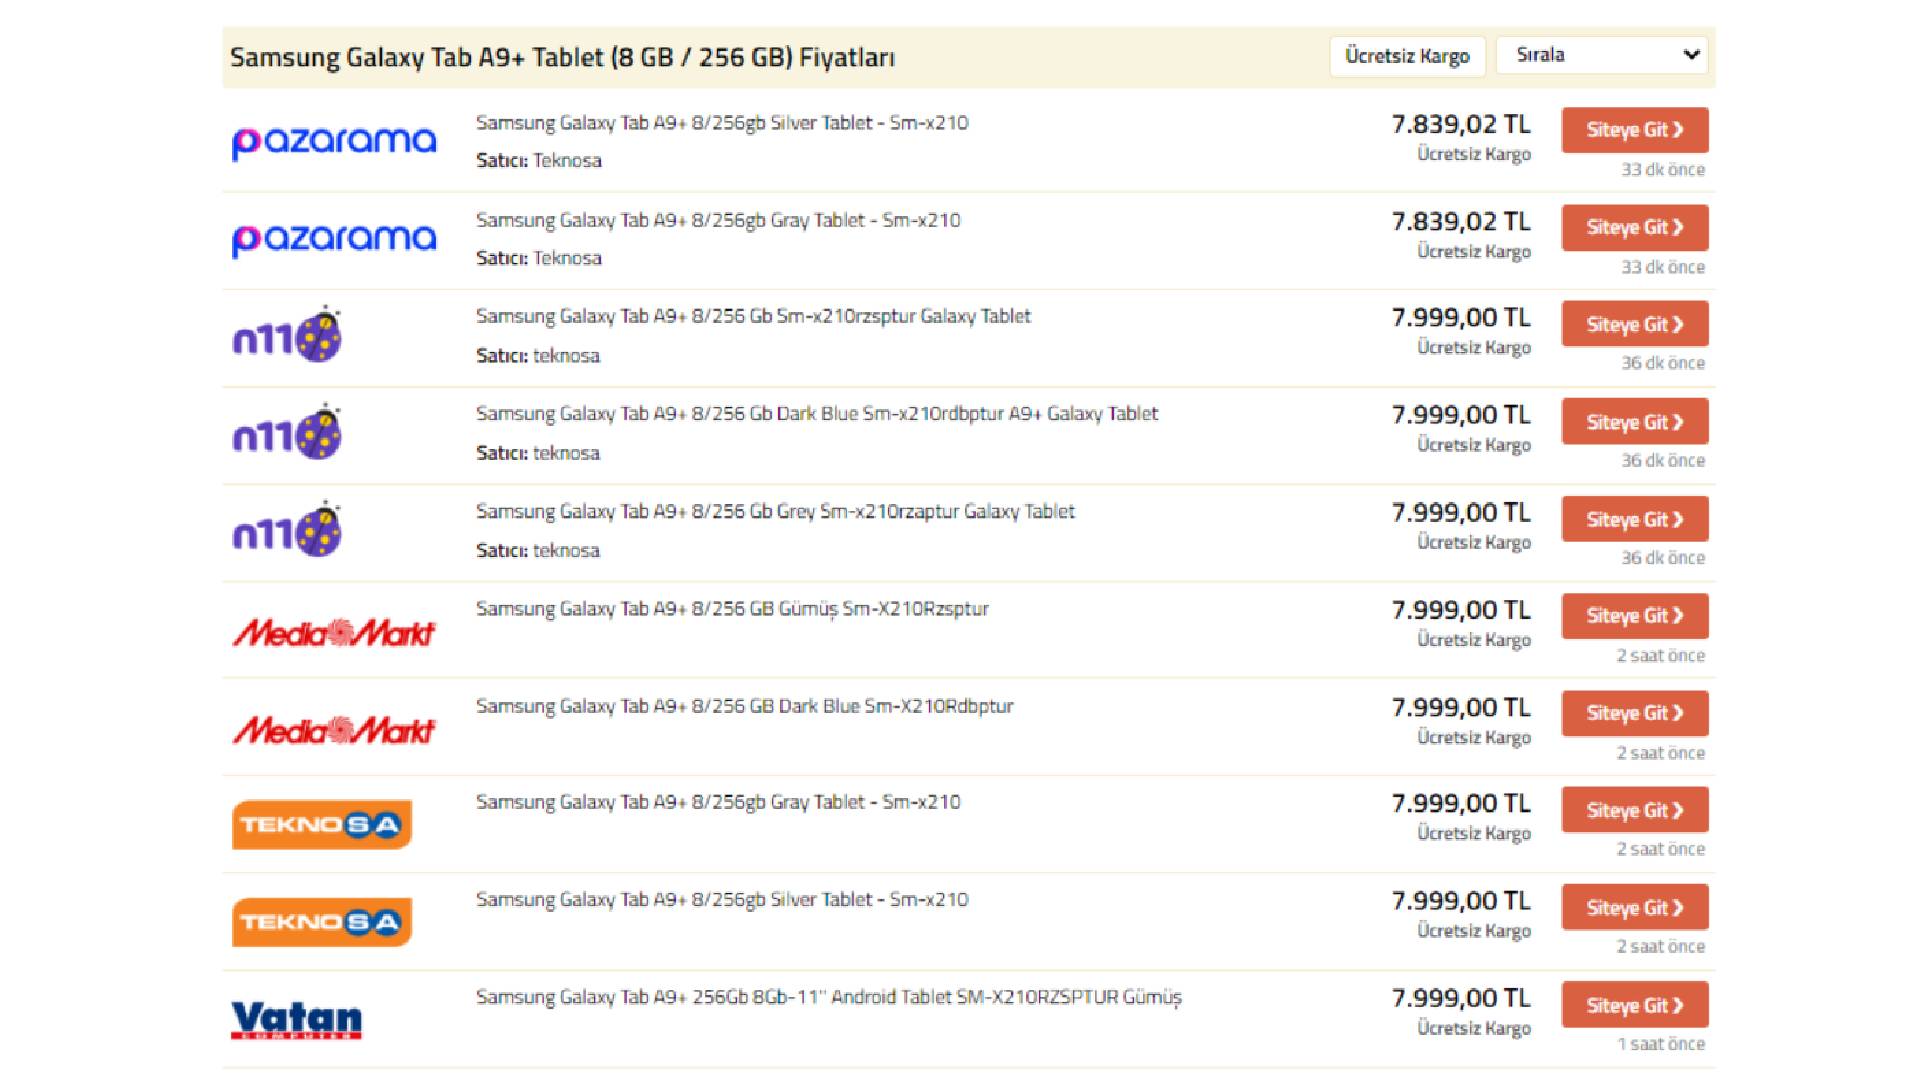
Task: Click the 7.839,02 TL price of Silver Tablet
Action: pos(1461,125)
